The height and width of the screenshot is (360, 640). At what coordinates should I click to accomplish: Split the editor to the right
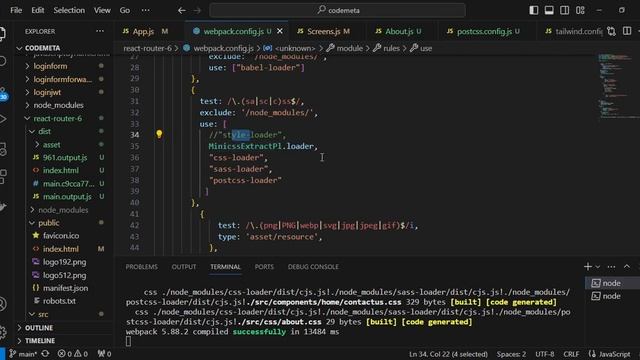click(x=627, y=31)
